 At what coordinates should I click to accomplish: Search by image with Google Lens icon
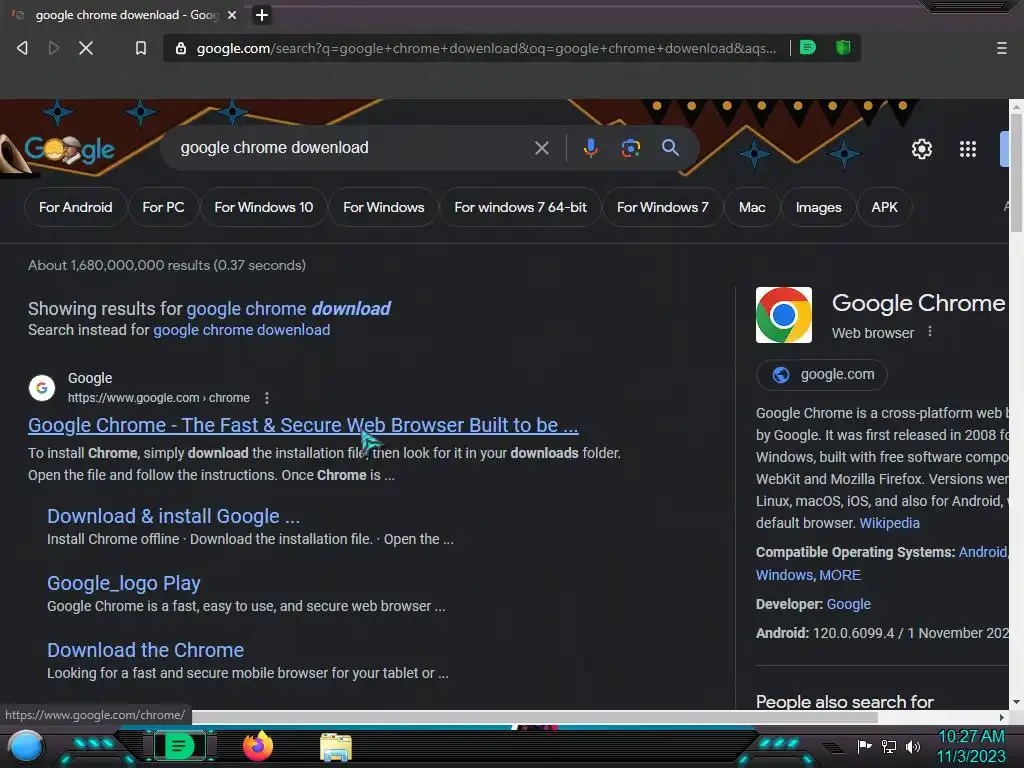pos(630,148)
